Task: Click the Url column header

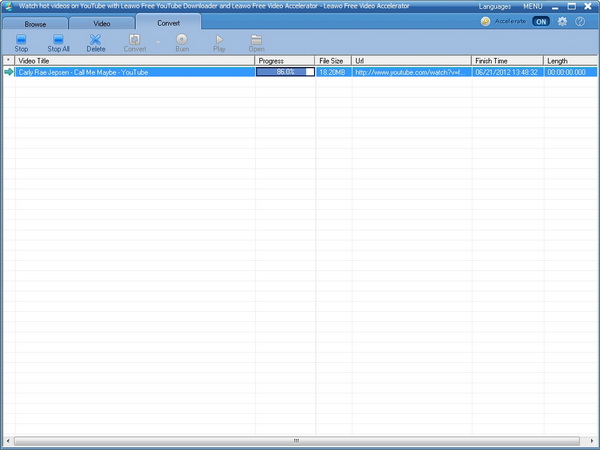Action: [411, 60]
